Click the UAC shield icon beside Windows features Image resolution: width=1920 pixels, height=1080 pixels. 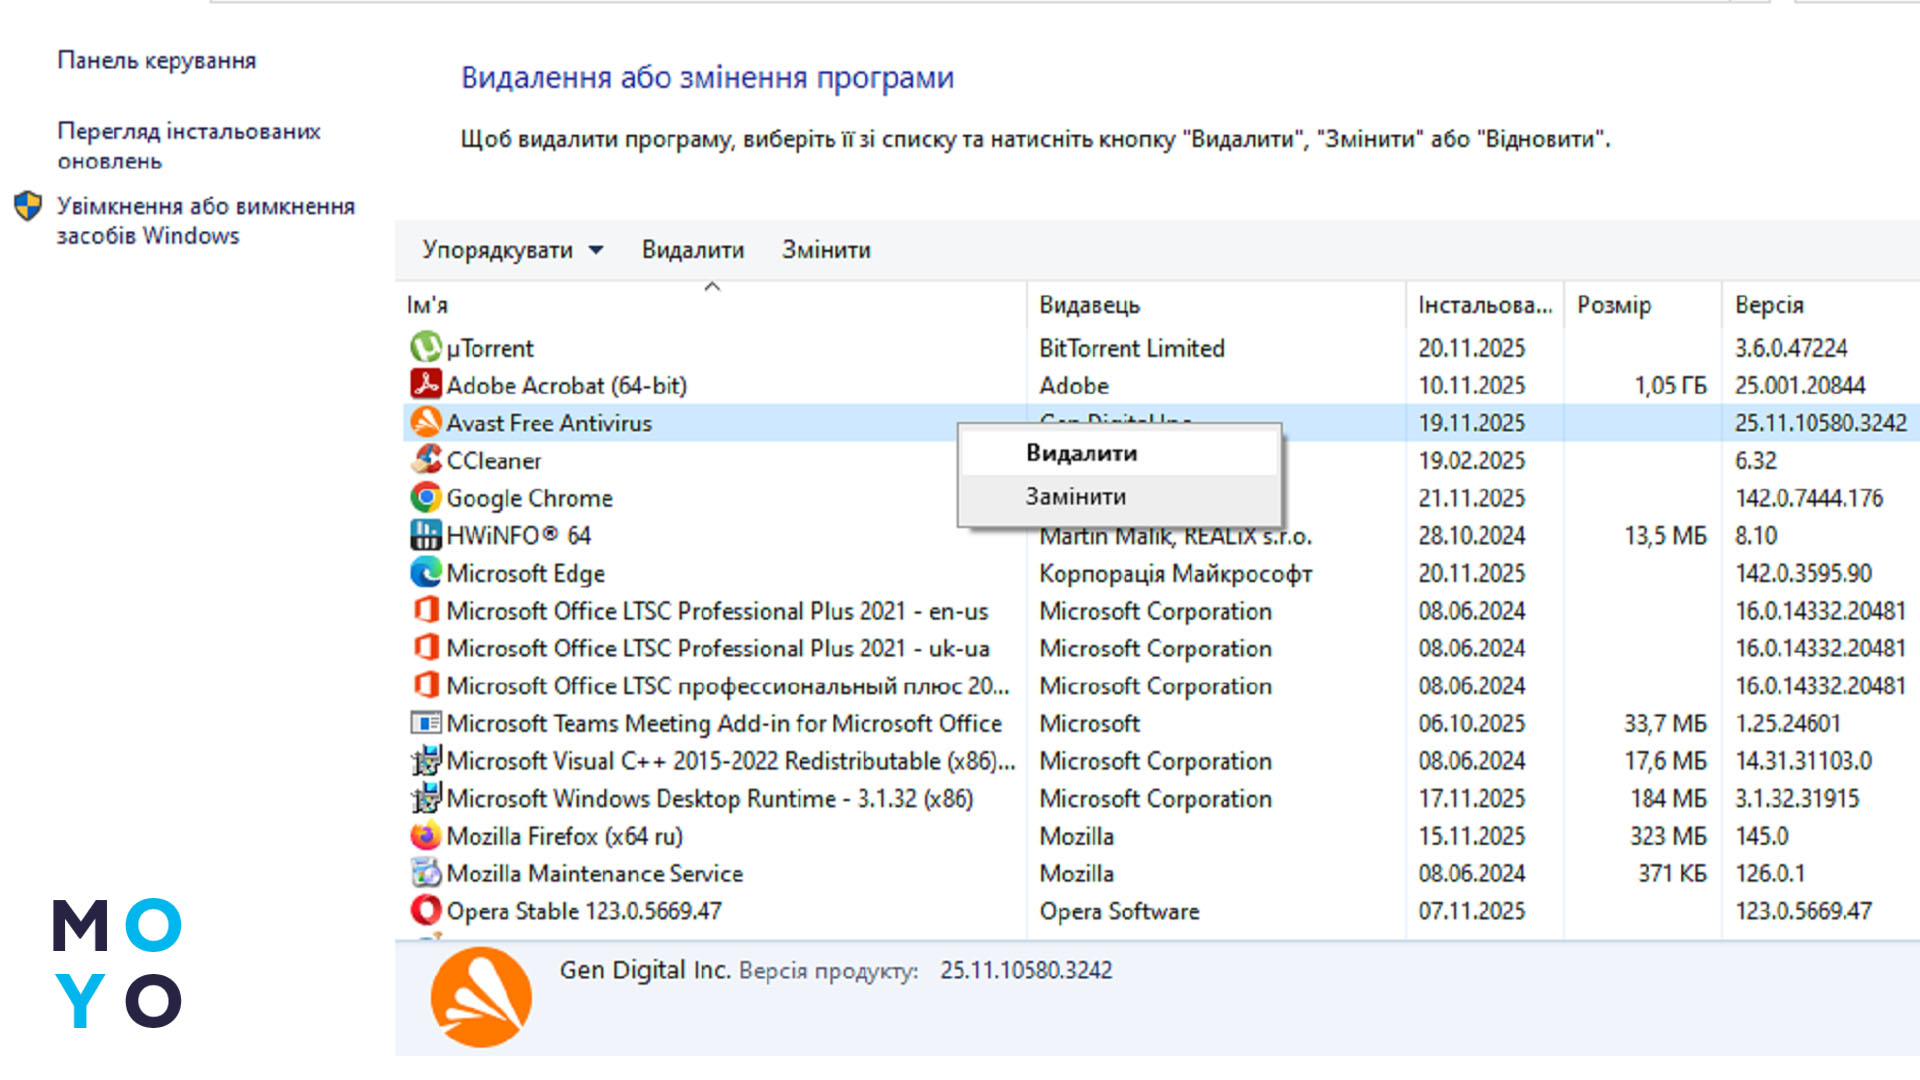(29, 206)
